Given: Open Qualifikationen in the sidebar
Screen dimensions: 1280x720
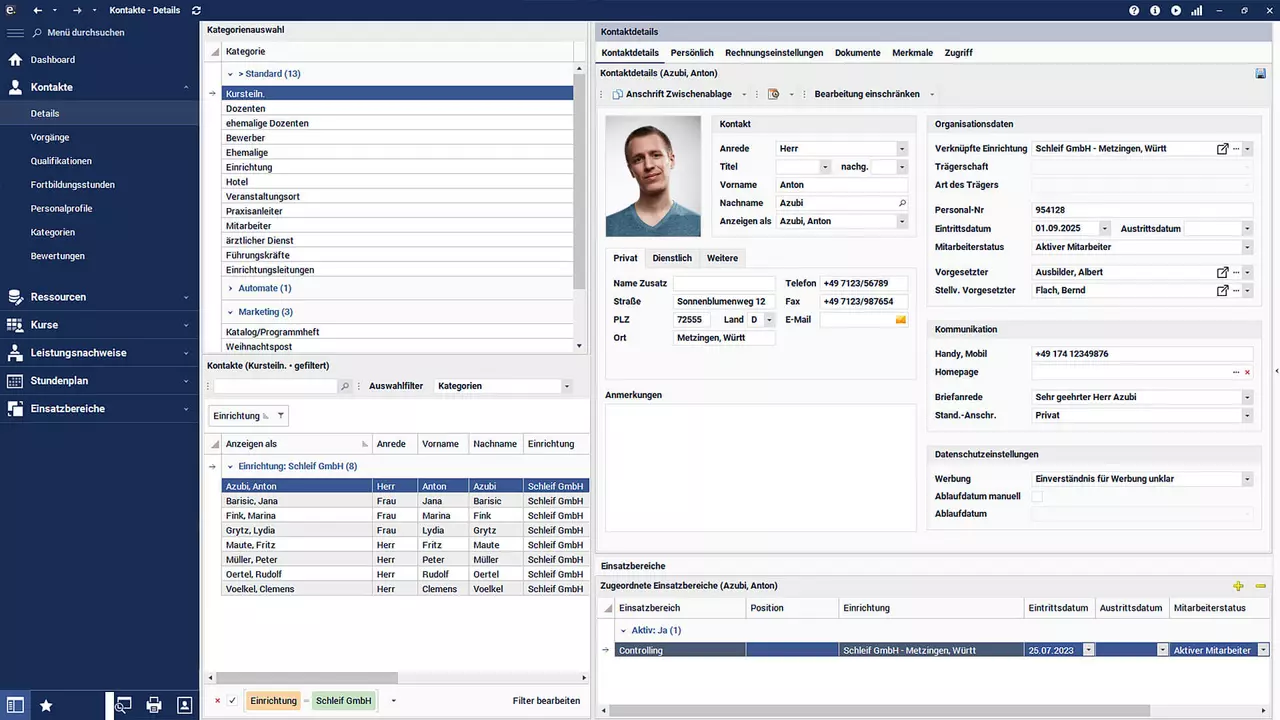Looking at the screenshot, I should (x=61, y=161).
